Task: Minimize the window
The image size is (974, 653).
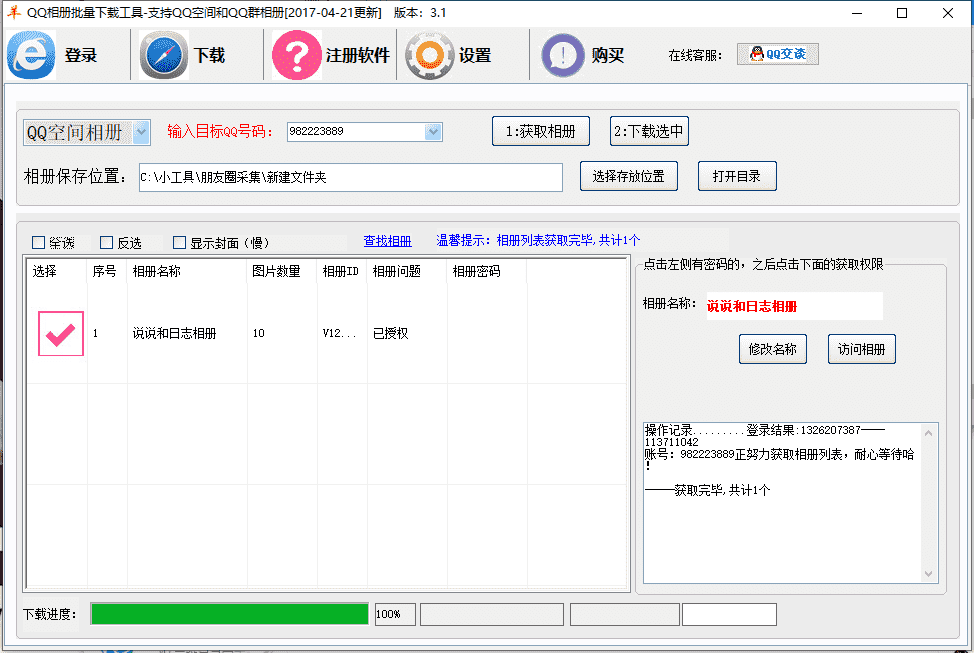Action: point(857,13)
